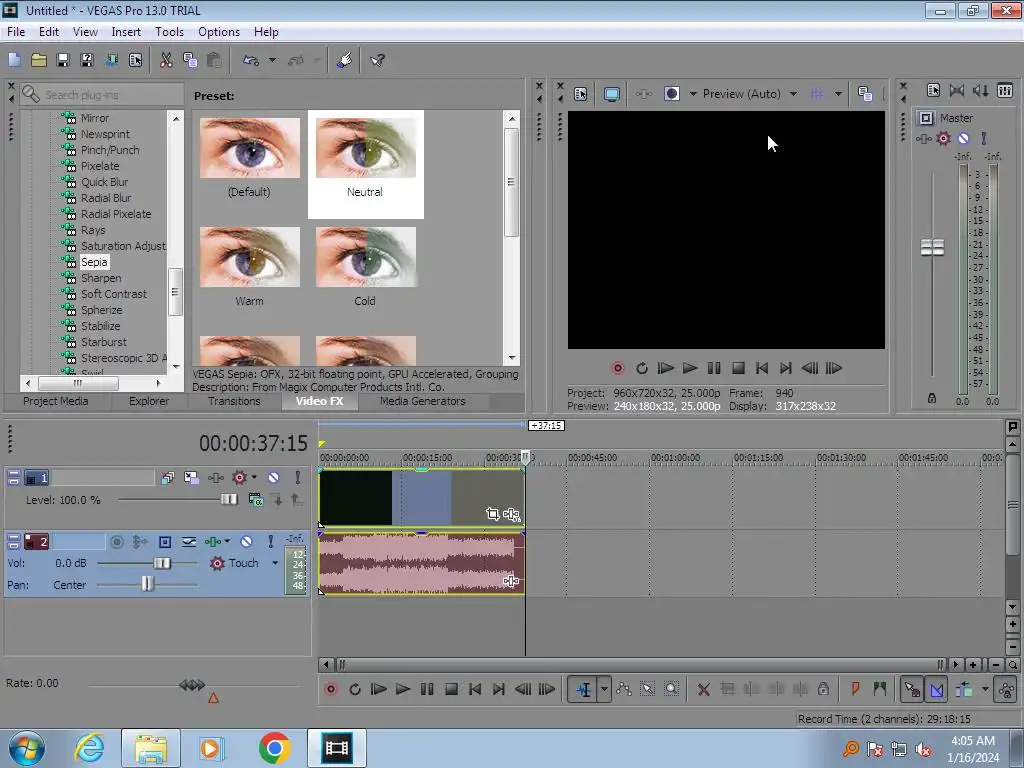The width and height of the screenshot is (1024, 768).
Task: Click the Copy icon in the toolbar
Action: click(190, 60)
